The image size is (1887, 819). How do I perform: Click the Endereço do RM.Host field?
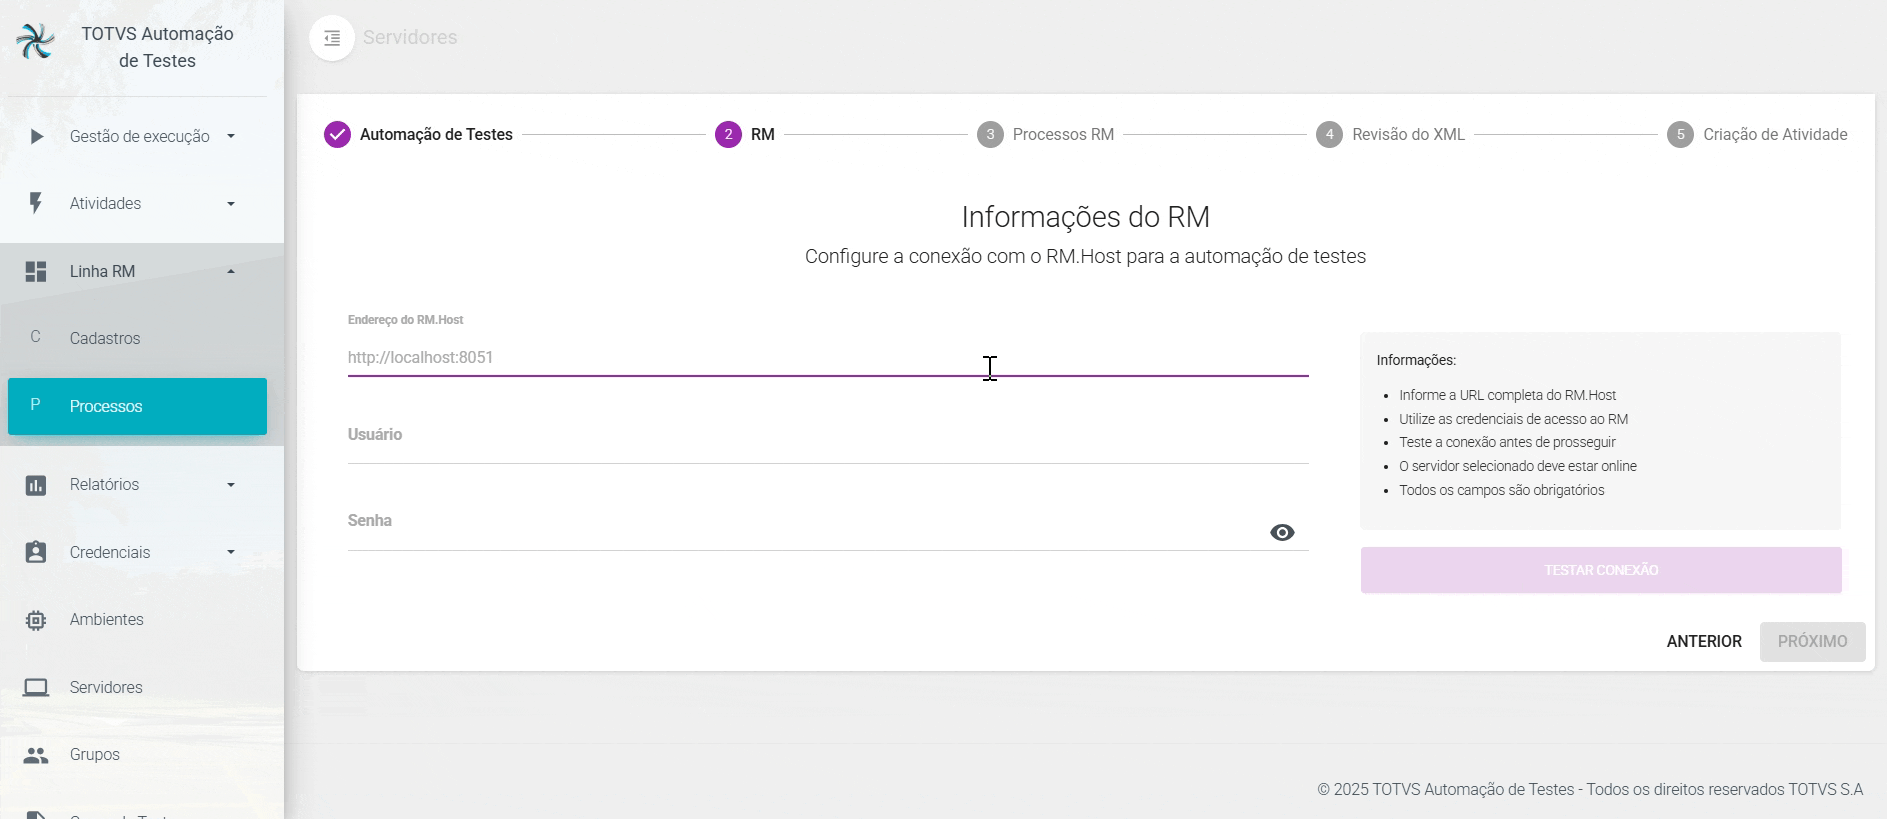(x=827, y=358)
